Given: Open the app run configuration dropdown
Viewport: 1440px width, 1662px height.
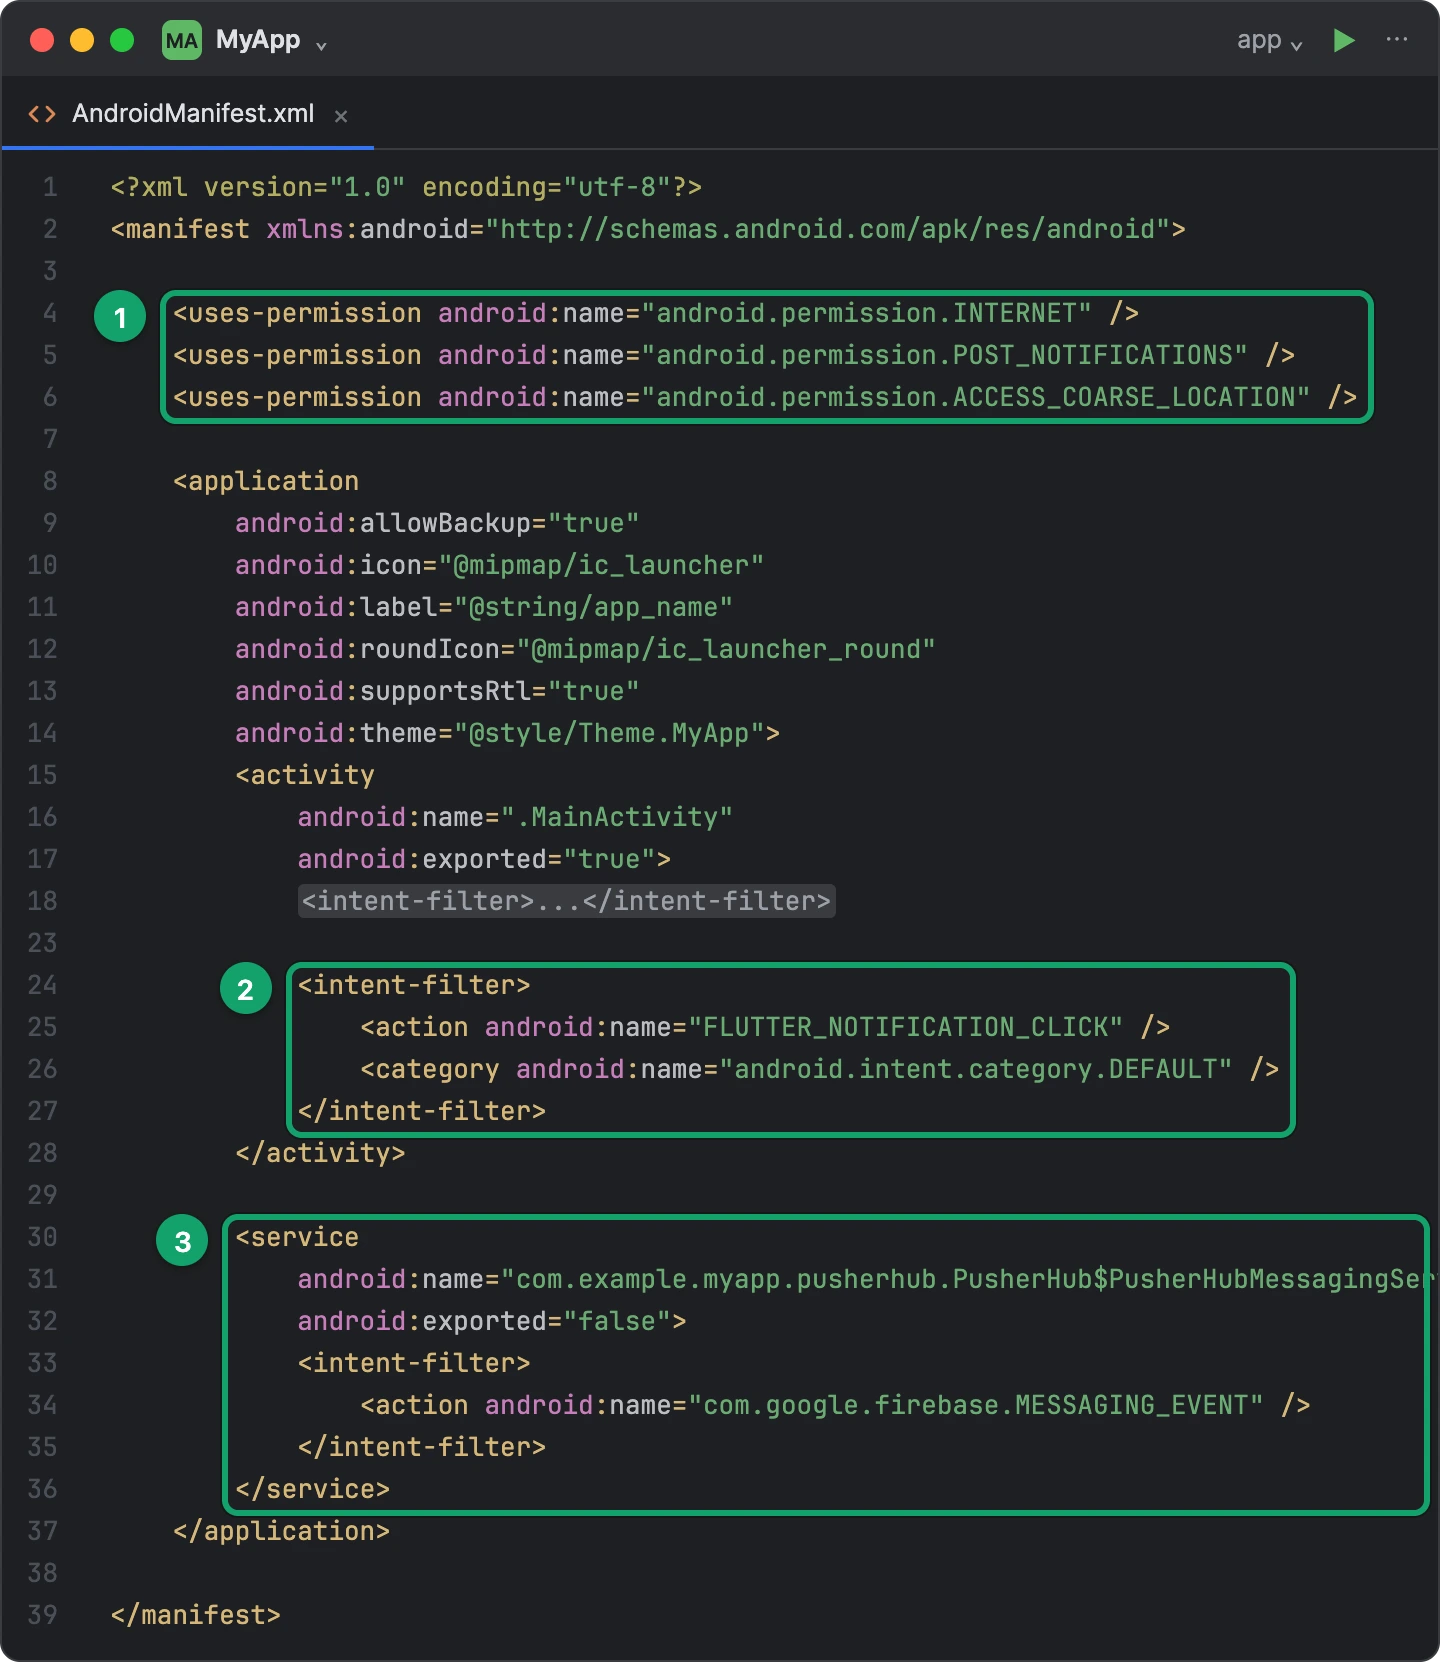Looking at the screenshot, I should (1269, 41).
